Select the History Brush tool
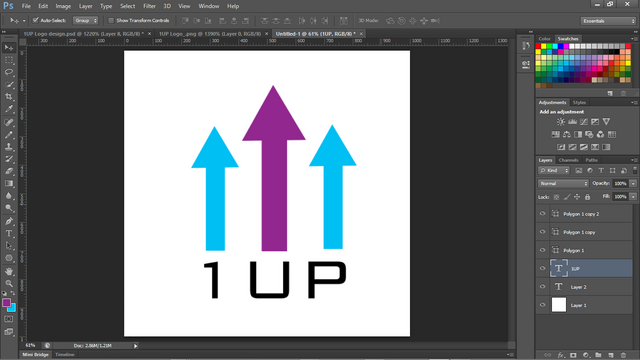Screen dimensions: 640x360 pos(9,159)
